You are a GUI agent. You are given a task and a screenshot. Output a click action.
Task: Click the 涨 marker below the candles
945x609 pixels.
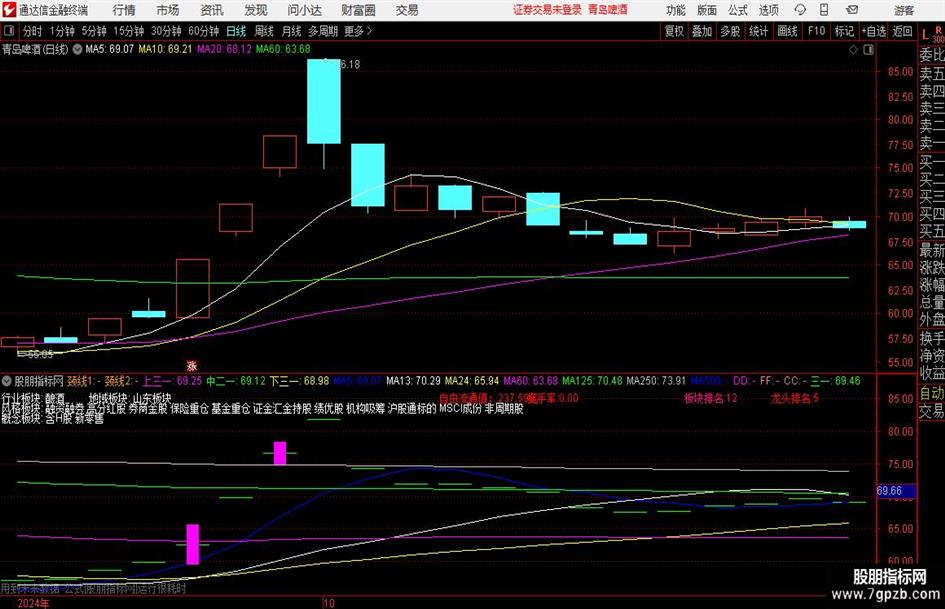pos(192,366)
